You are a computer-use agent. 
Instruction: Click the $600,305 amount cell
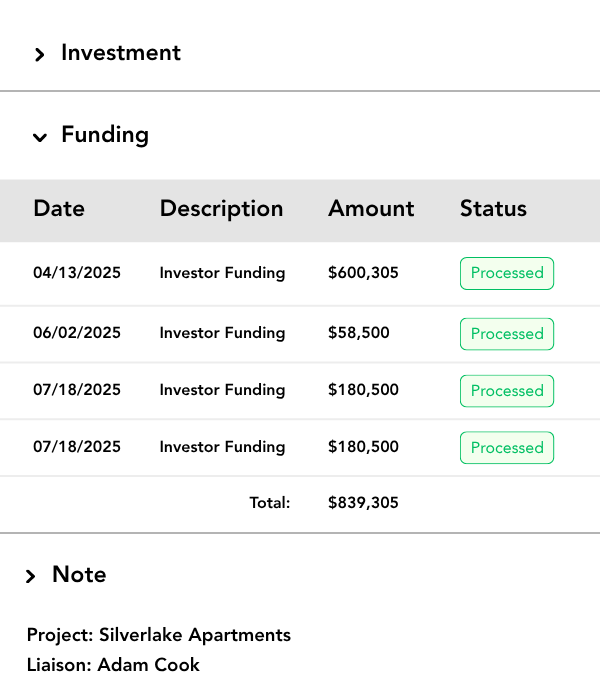[363, 273]
